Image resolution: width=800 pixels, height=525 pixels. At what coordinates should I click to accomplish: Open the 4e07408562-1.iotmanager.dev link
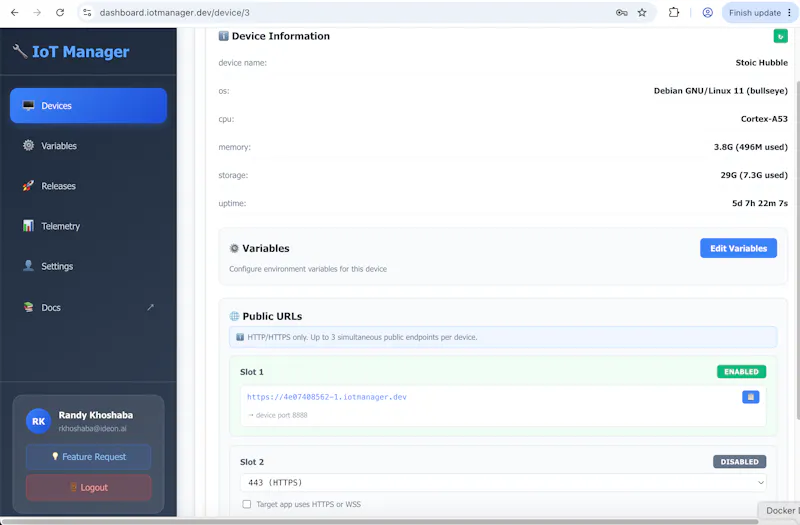327,397
